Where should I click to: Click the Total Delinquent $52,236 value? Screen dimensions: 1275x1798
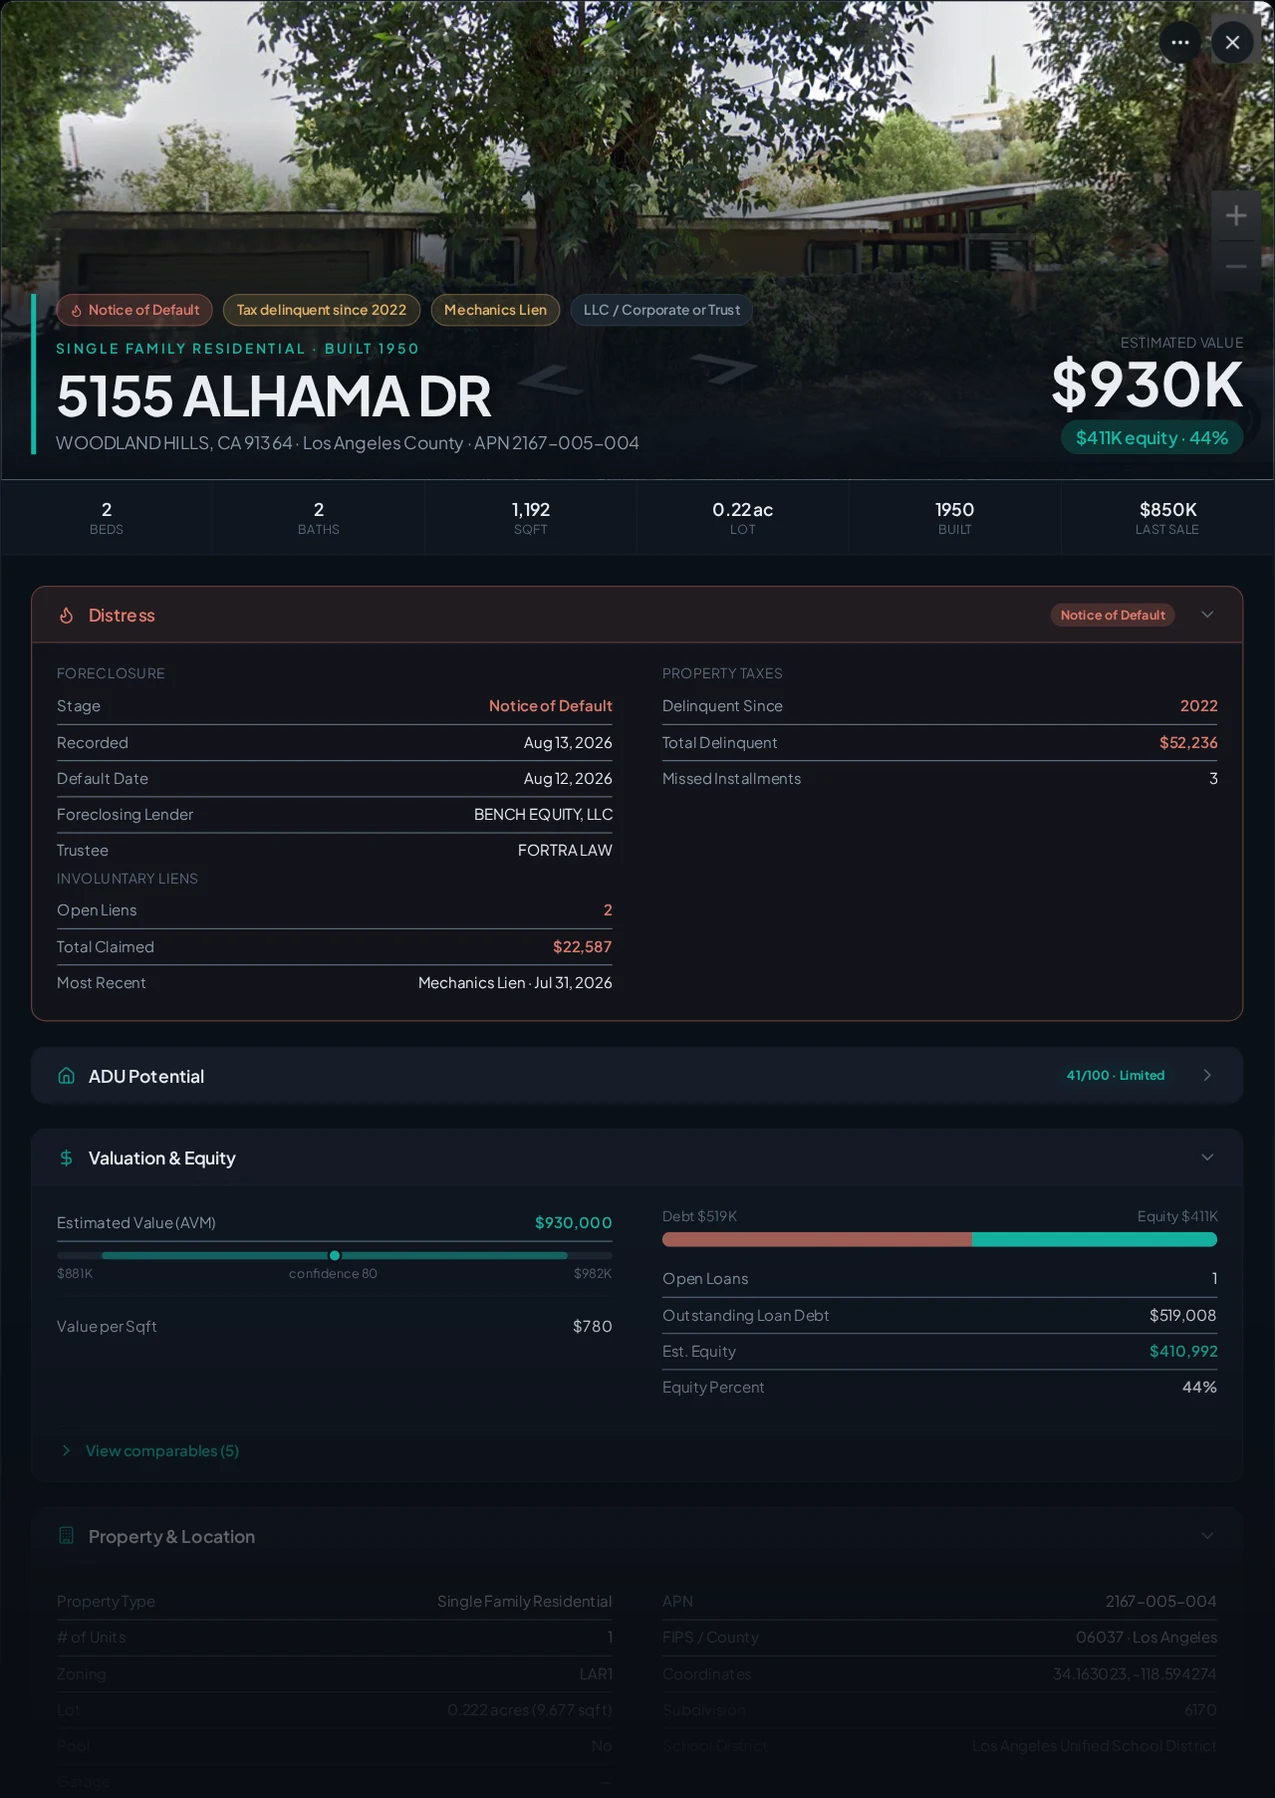click(x=1188, y=743)
